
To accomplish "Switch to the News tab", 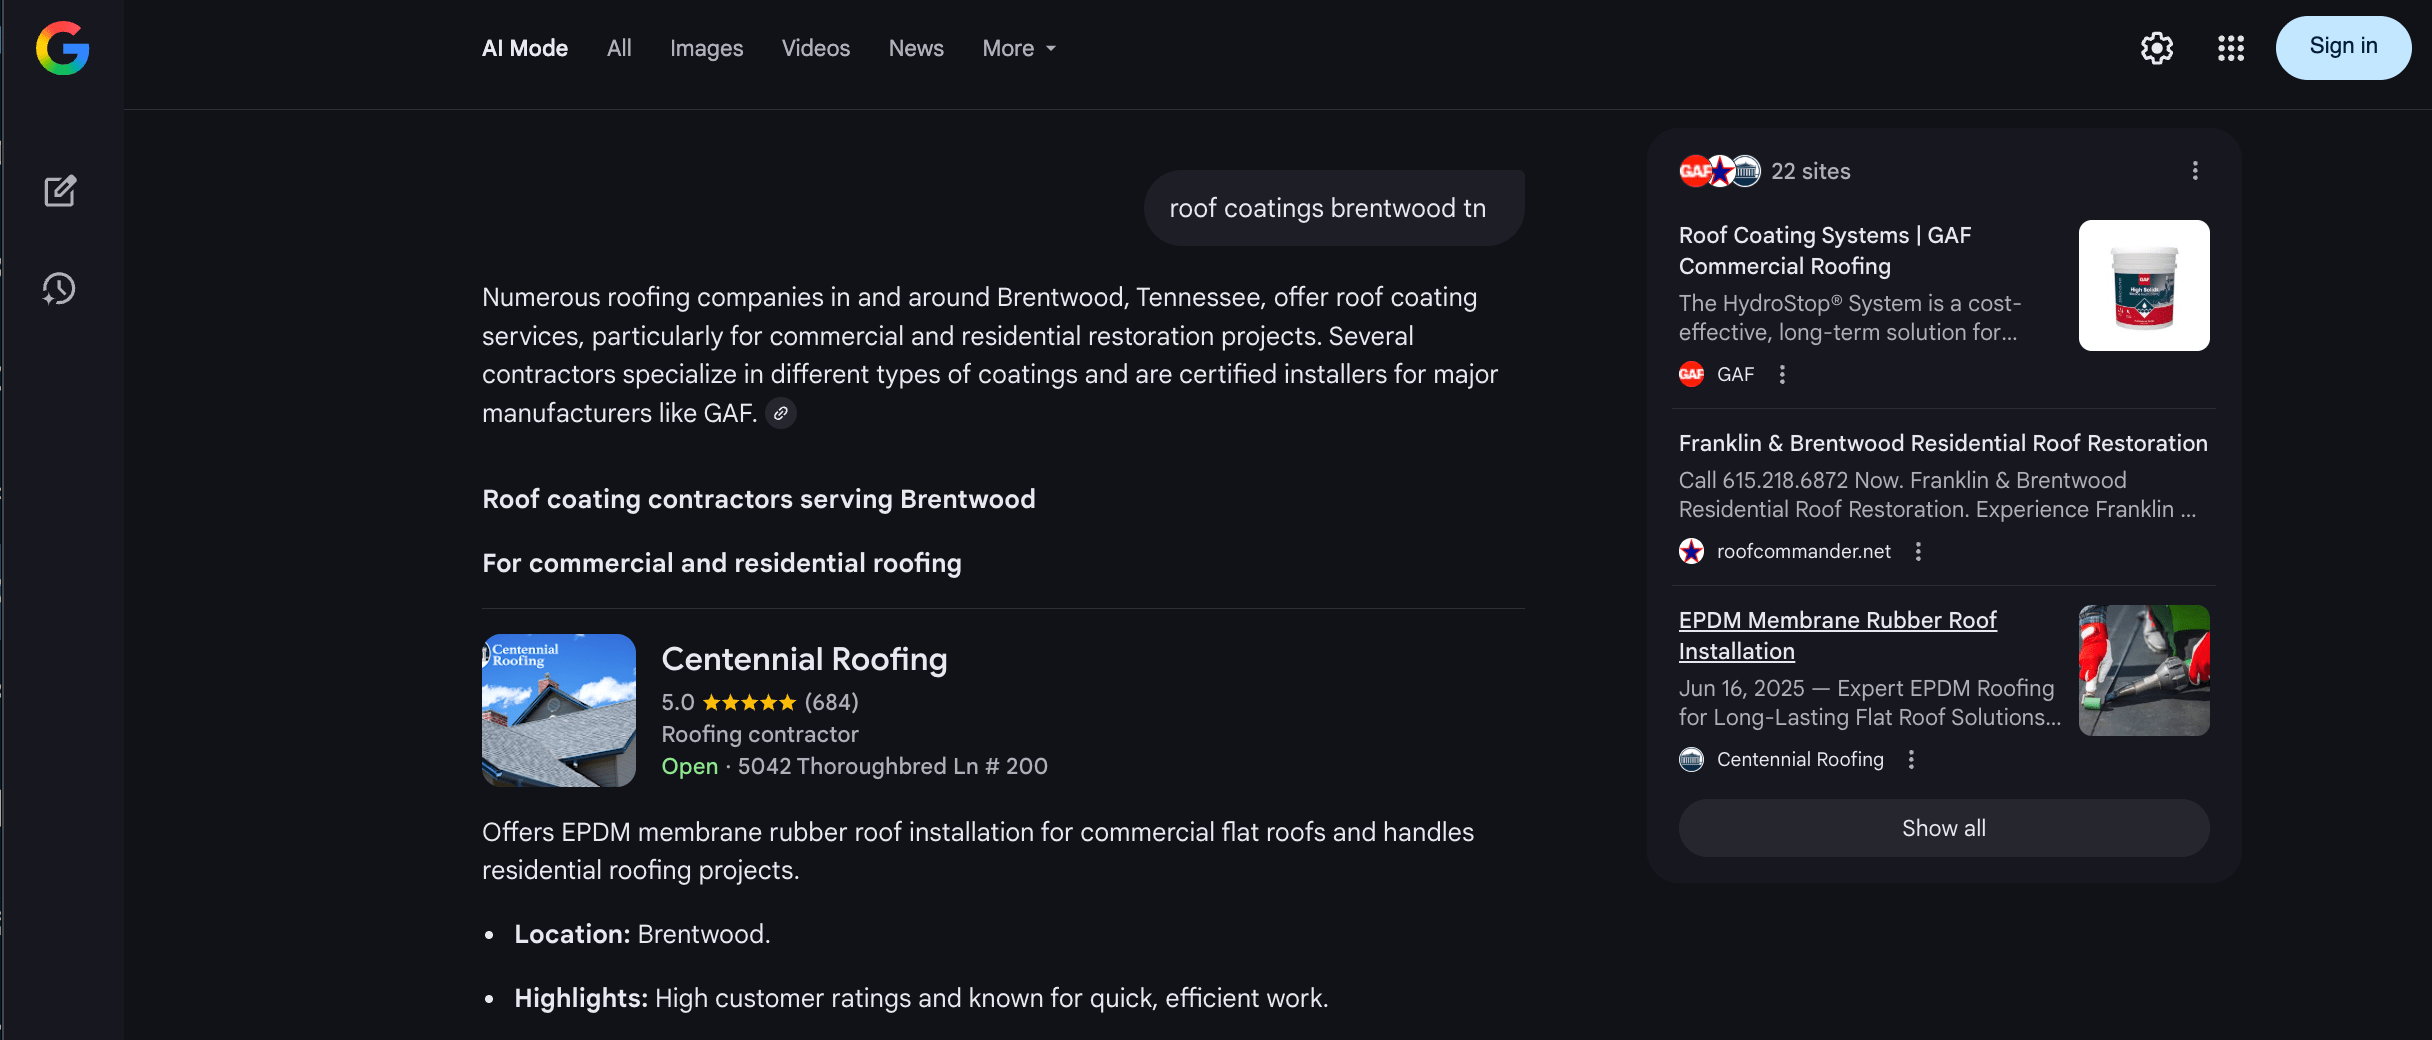I will click(916, 48).
